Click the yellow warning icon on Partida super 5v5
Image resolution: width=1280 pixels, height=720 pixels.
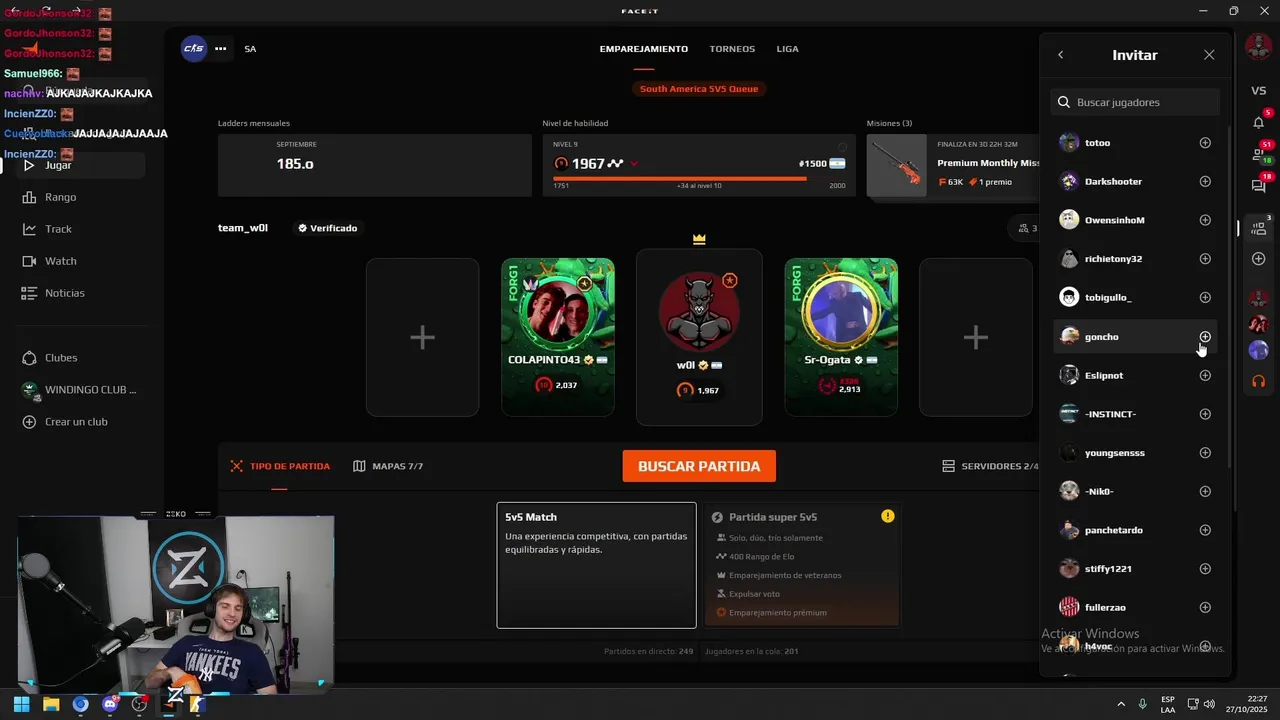click(888, 516)
